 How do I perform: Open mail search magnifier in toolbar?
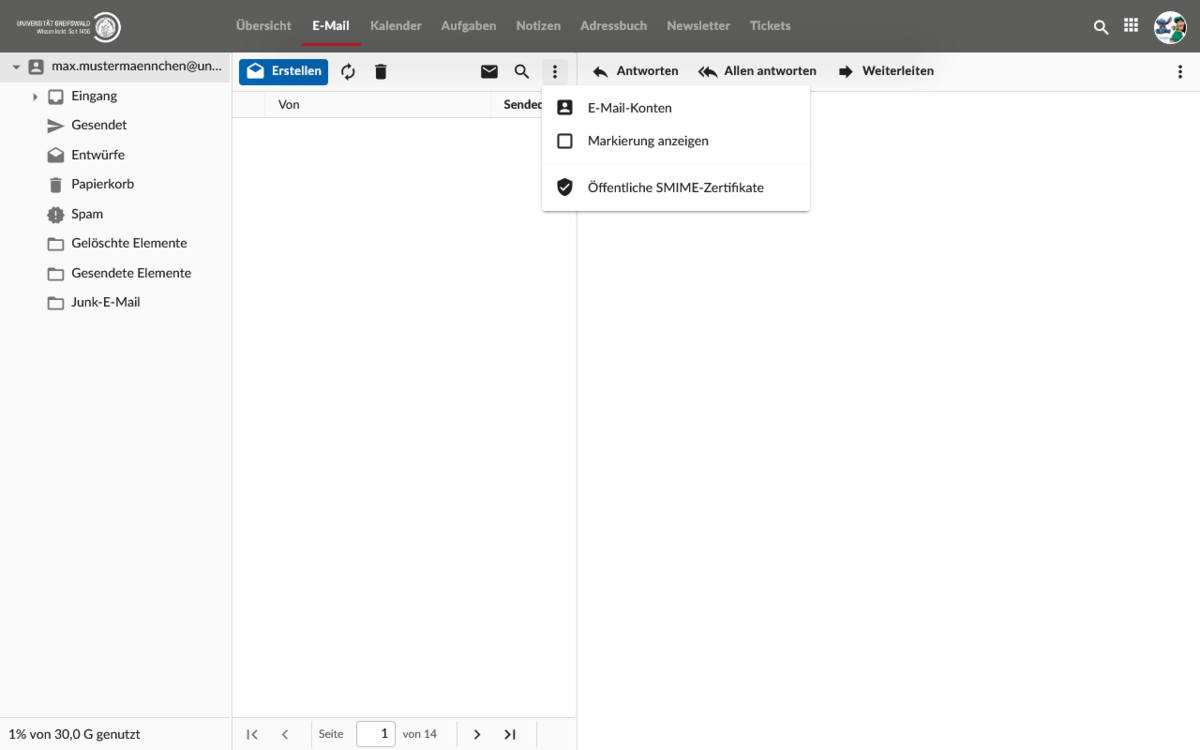pyautogui.click(x=521, y=72)
